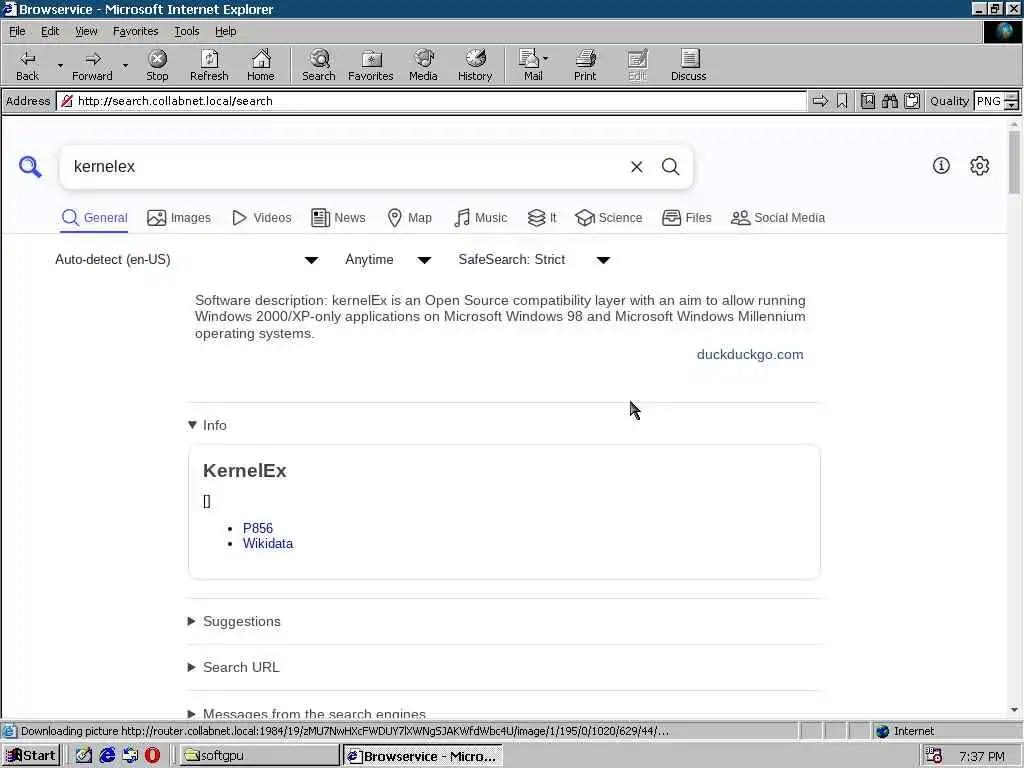Switch to the Videos tab

pyautogui.click(x=262, y=217)
